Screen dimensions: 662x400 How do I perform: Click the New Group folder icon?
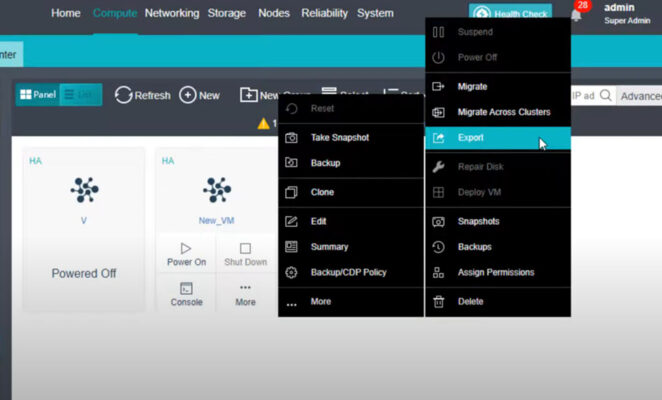[248, 95]
